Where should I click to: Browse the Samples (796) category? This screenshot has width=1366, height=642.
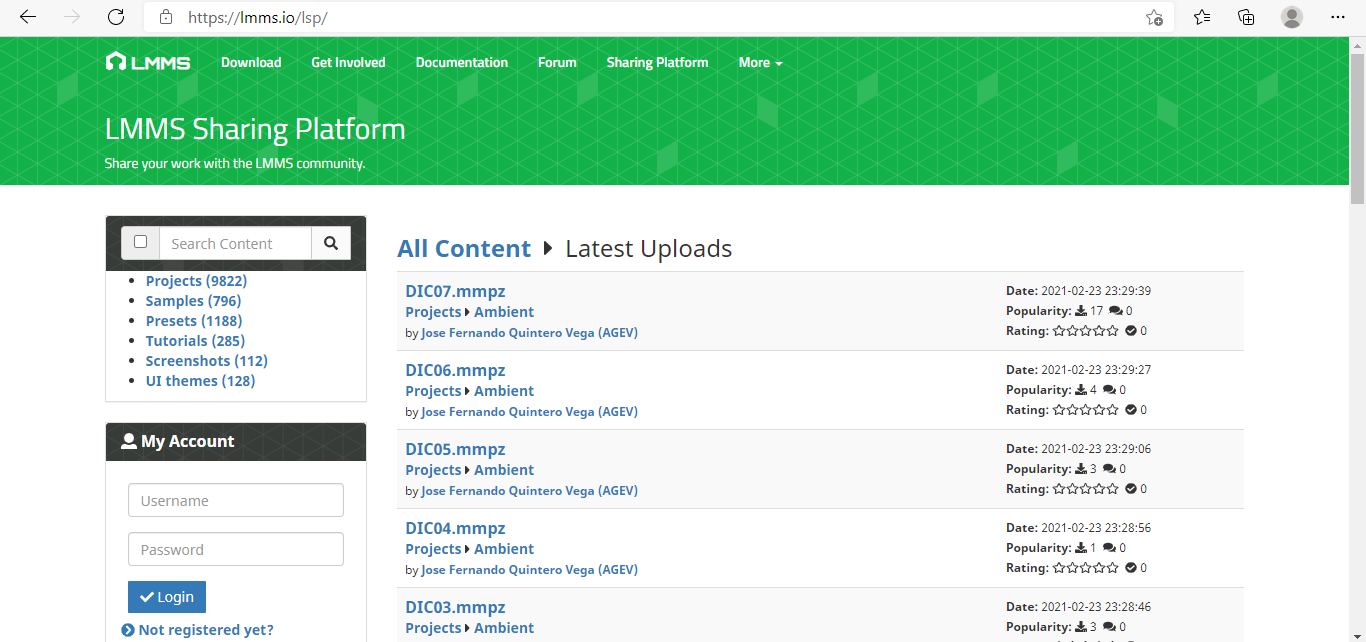coord(193,301)
